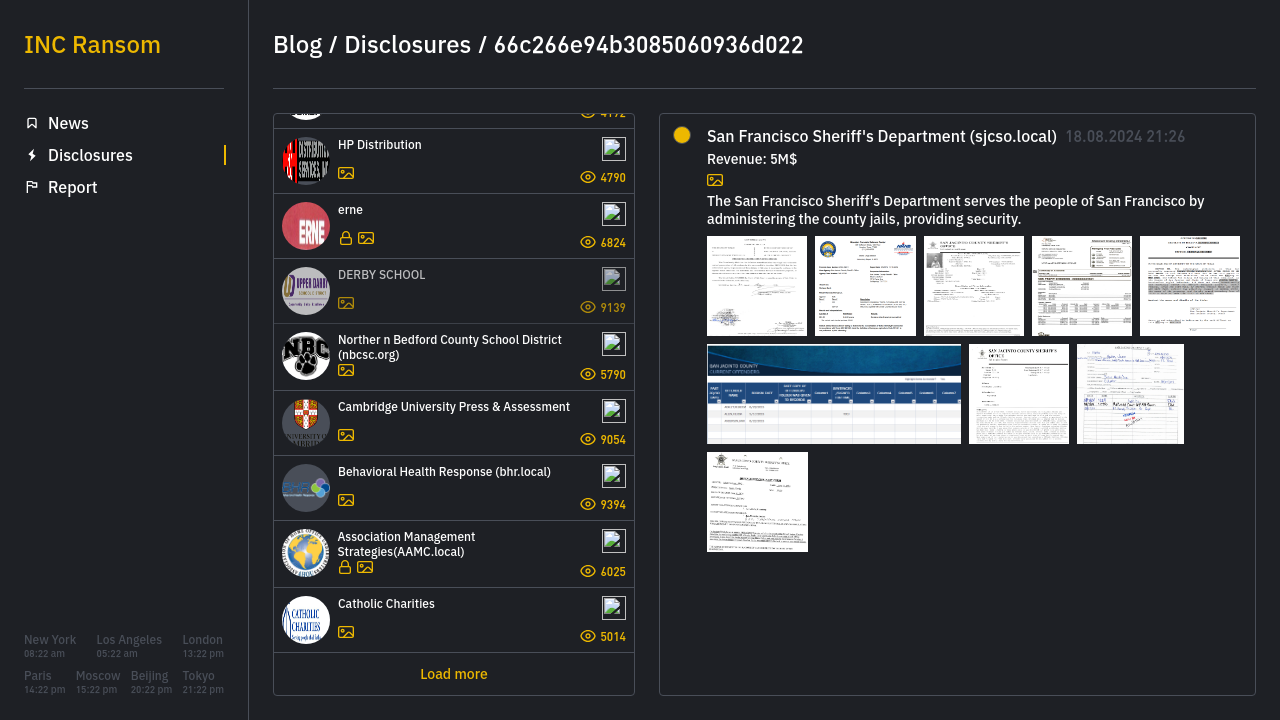The height and width of the screenshot is (720, 1280).
Task: Click the flag icon beside Report
Action: (32, 187)
